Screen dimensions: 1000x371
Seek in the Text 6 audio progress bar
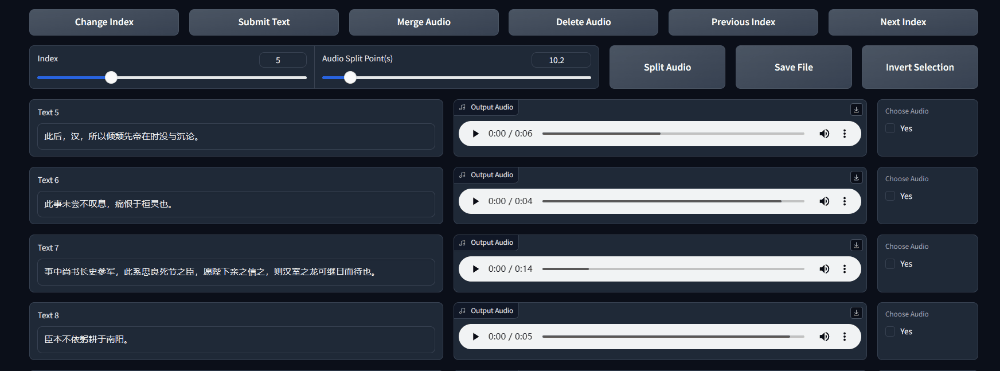[673, 201]
